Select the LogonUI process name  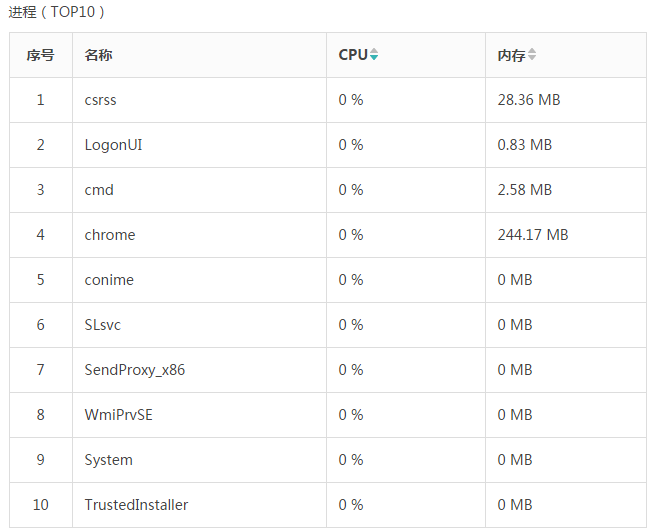tap(113, 145)
